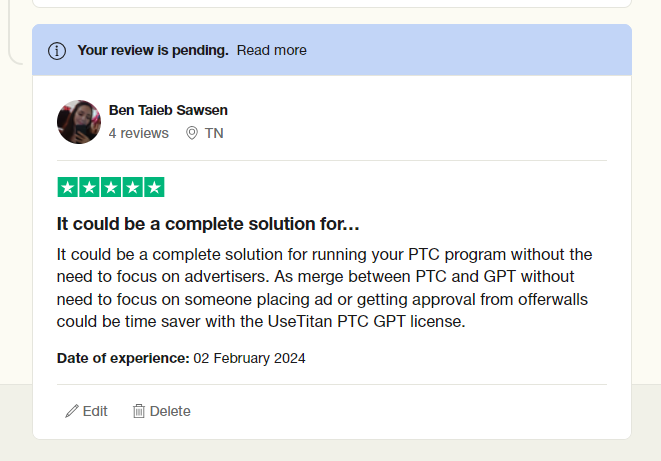The width and height of the screenshot is (661, 461).
Task: Click Ben Taieb Sawsen's profile avatar
Action: coord(79,122)
